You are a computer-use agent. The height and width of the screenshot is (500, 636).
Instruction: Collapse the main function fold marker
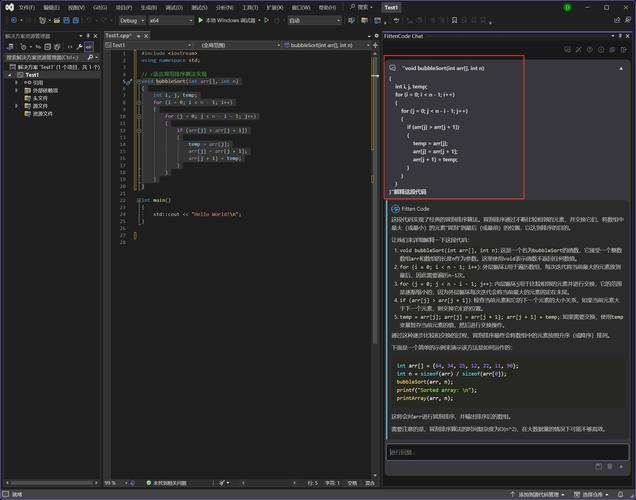tap(139, 200)
